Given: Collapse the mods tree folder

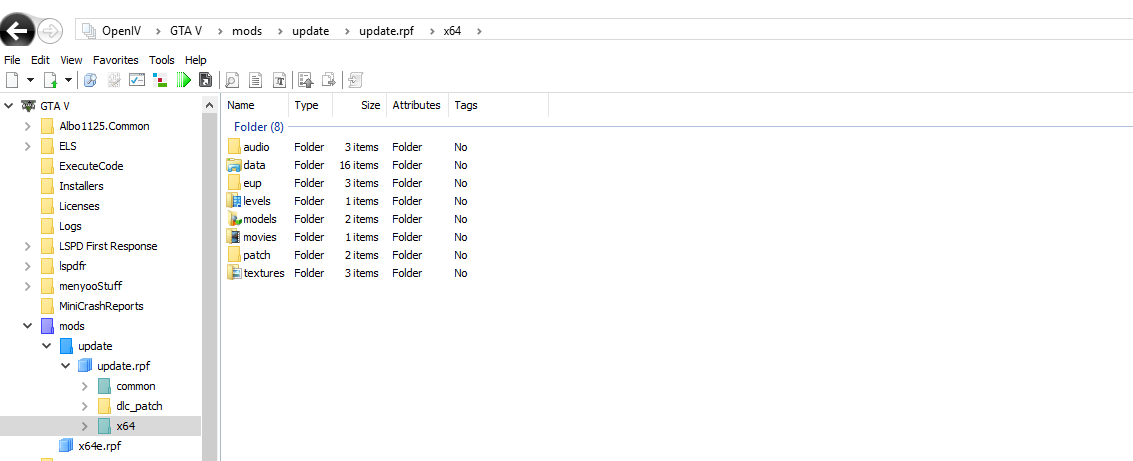Looking at the screenshot, I should [27, 326].
